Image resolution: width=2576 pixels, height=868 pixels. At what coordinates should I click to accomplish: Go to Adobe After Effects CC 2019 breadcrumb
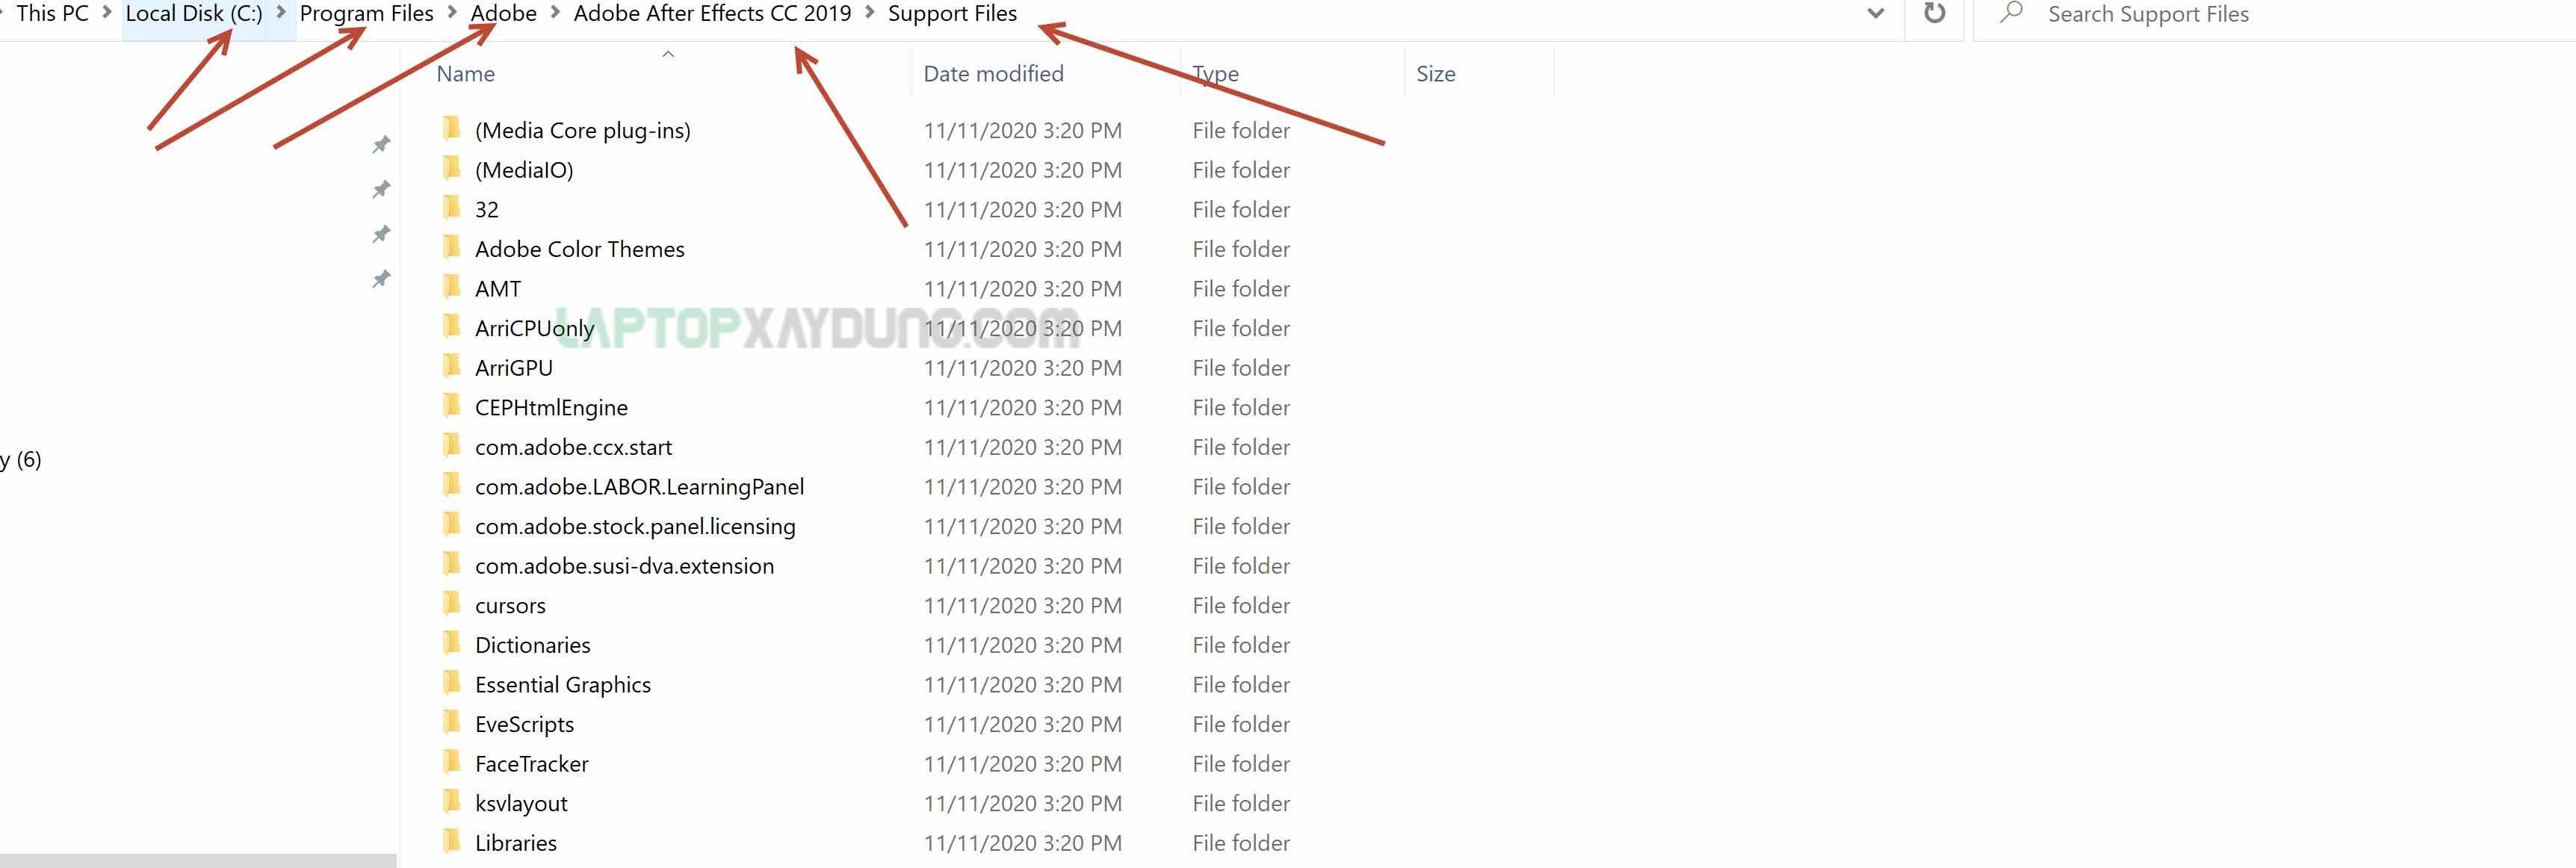point(712,13)
